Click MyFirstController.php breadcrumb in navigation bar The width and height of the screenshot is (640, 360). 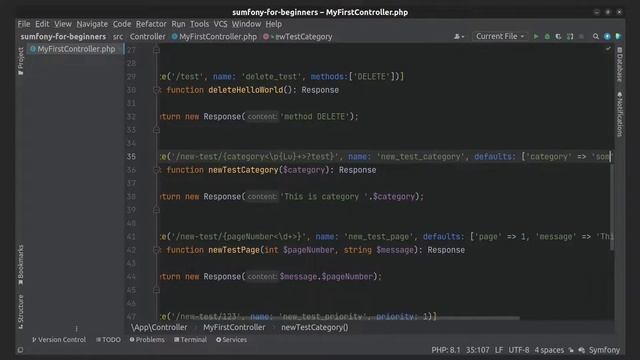click(x=214, y=37)
